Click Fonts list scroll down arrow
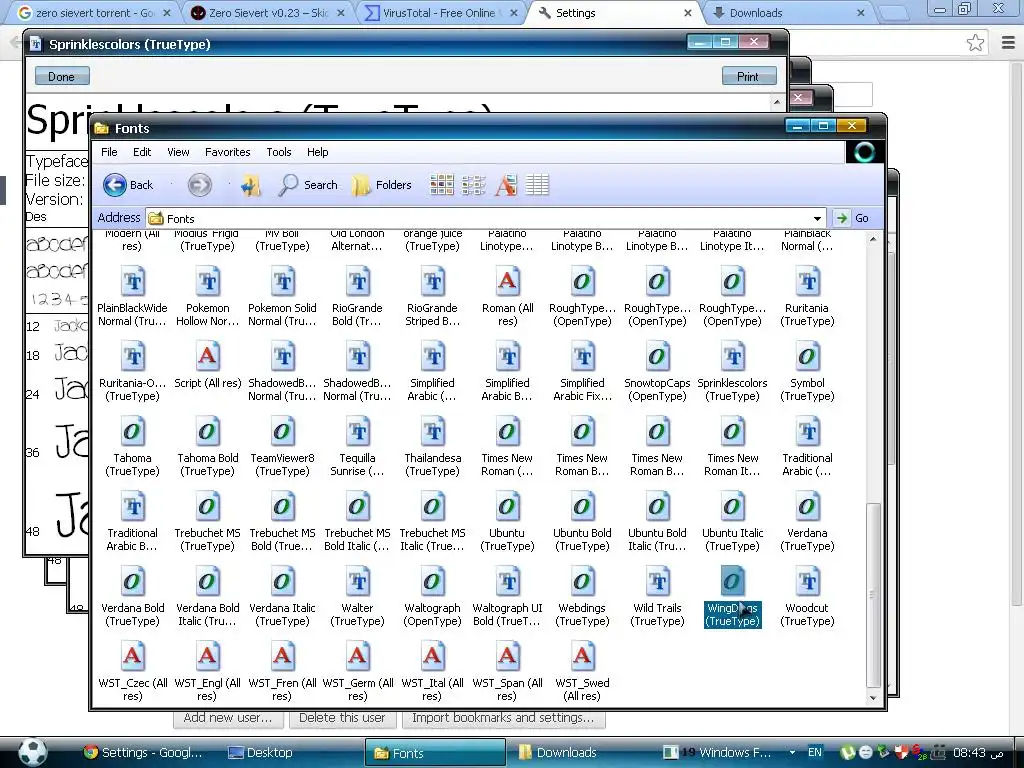 coord(873,697)
